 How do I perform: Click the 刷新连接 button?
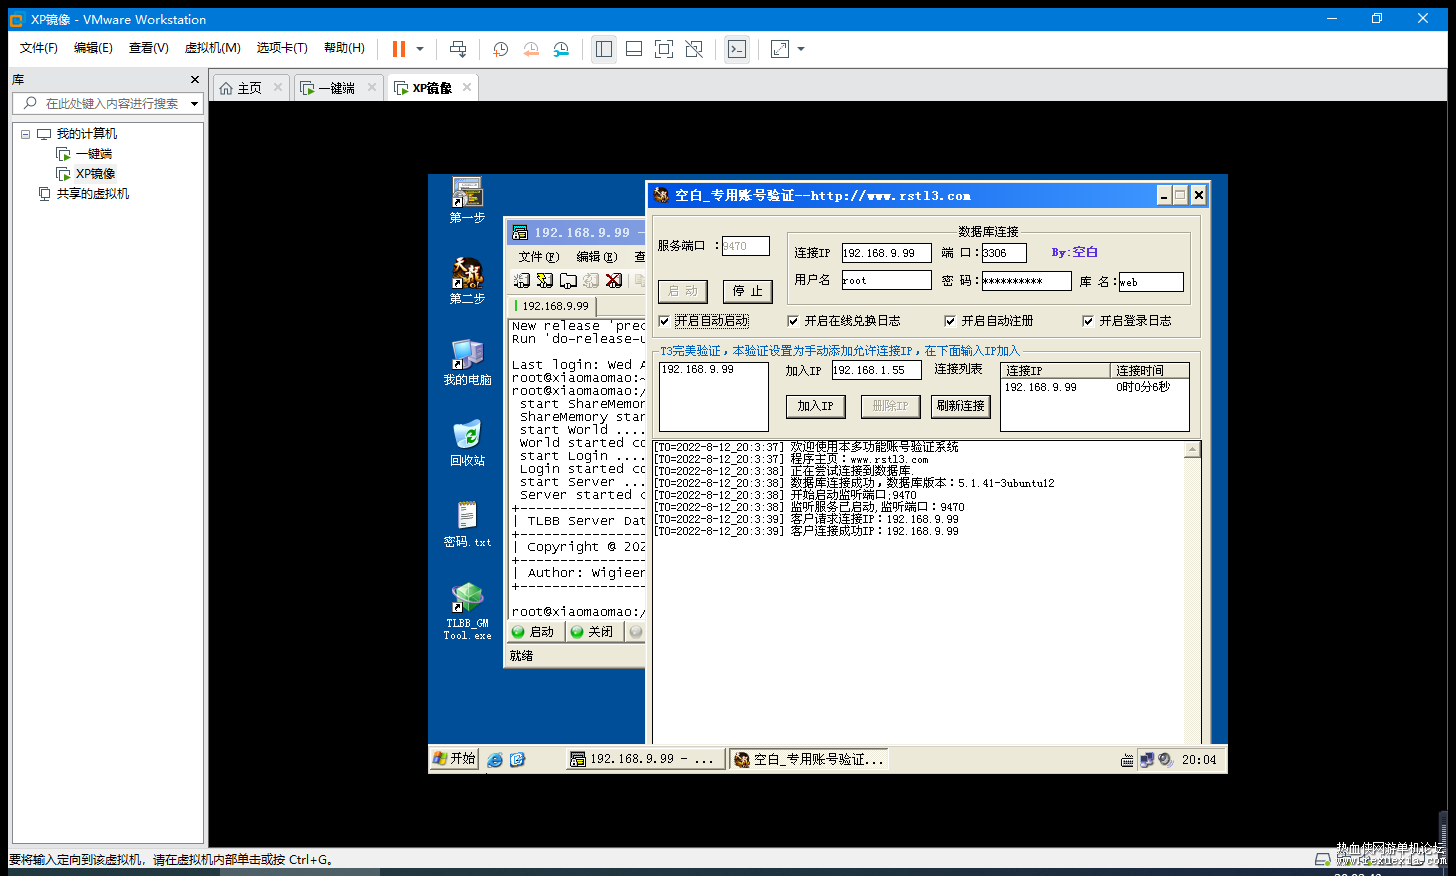[x=961, y=406]
